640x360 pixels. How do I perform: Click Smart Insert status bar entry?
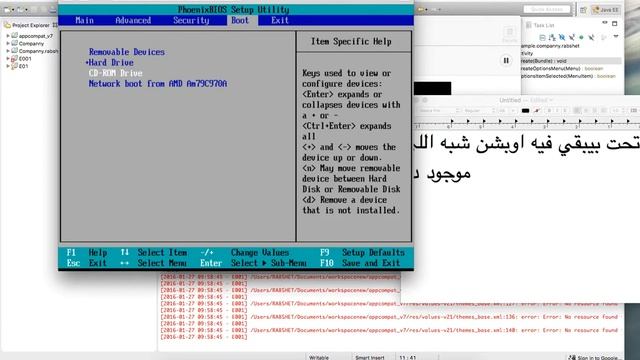click(x=370, y=358)
